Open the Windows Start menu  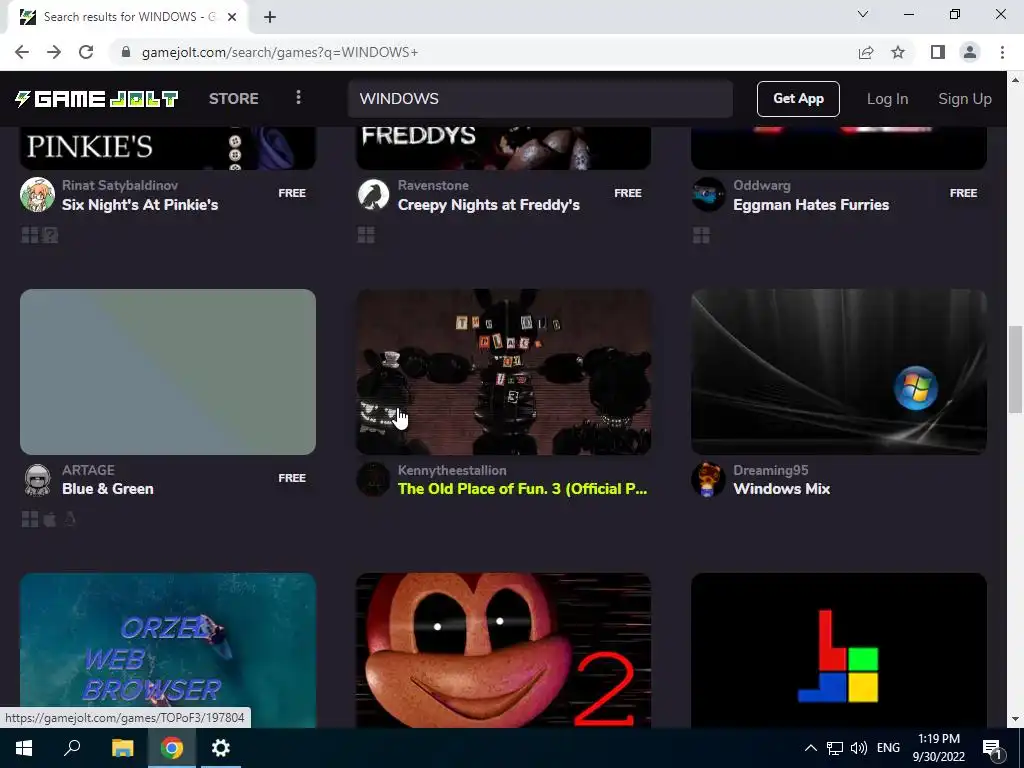[x=24, y=748]
